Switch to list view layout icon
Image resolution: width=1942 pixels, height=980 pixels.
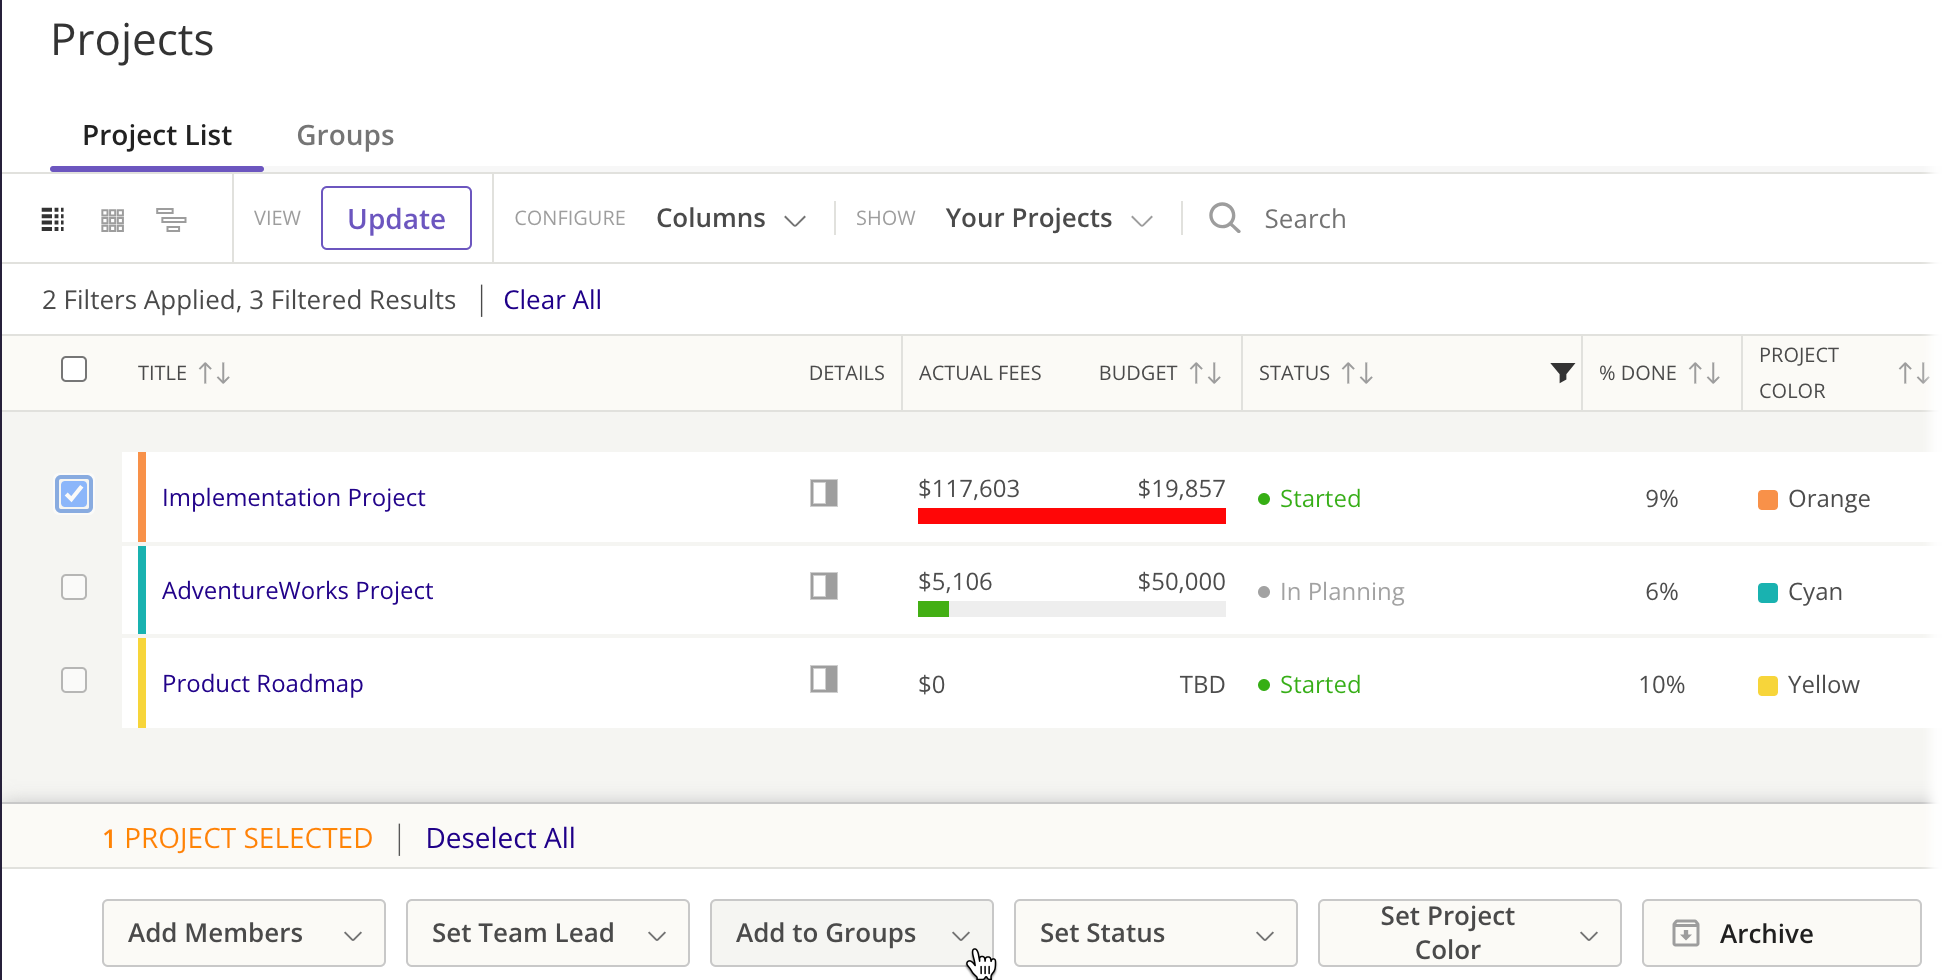pyautogui.click(x=53, y=219)
